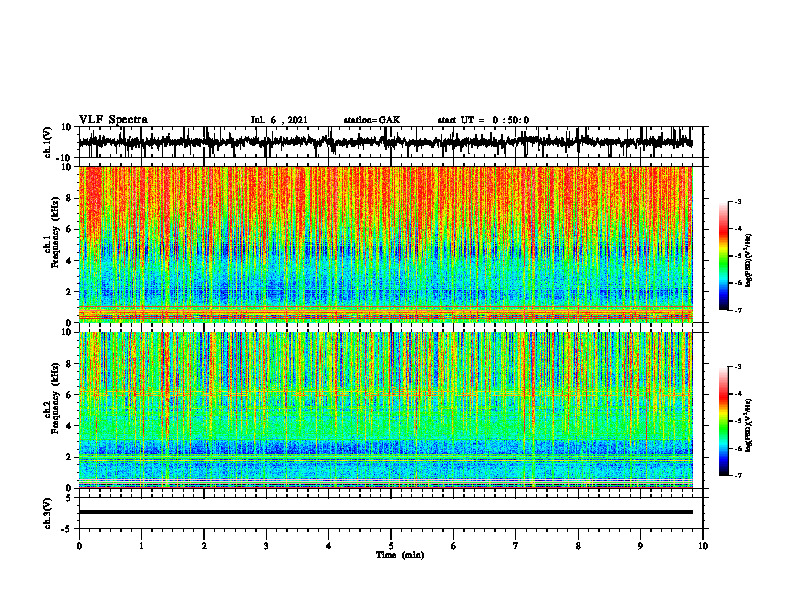Select the "station=GAK" header text
Viewport: 792px width, 612px height.
372,120
